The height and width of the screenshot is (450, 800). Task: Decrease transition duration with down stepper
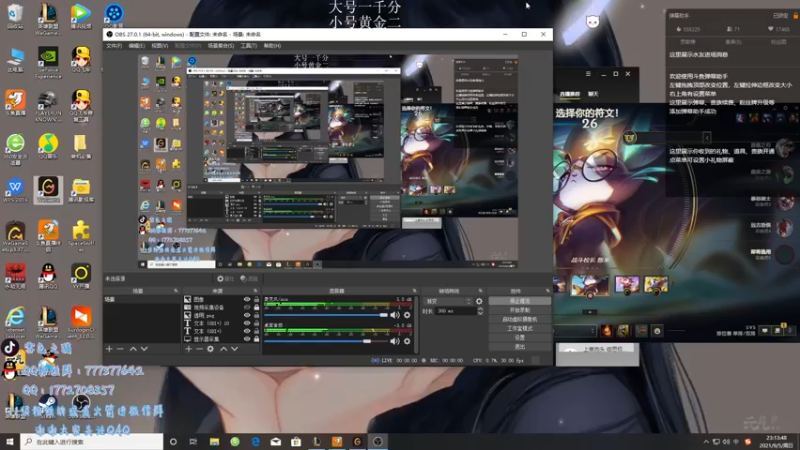(x=480, y=313)
